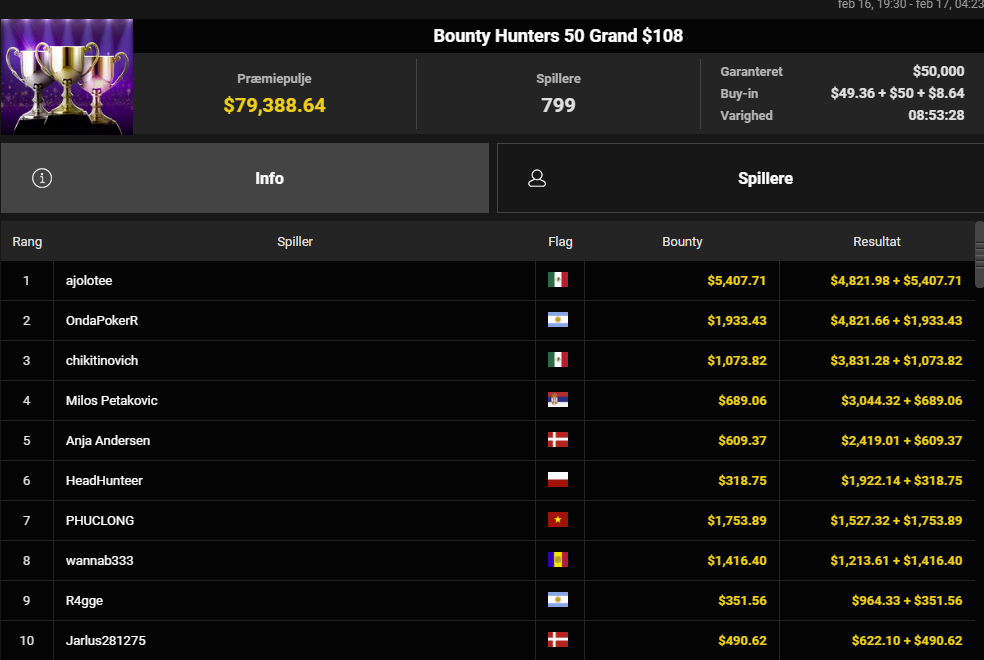Select player ajolotee in first place
The height and width of the screenshot is (660, 984).
coord(89,280)
